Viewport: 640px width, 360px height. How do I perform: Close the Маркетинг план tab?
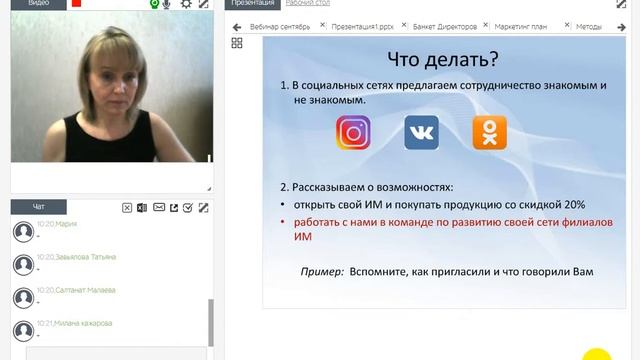pyautogui.click(x=567, y=25)
